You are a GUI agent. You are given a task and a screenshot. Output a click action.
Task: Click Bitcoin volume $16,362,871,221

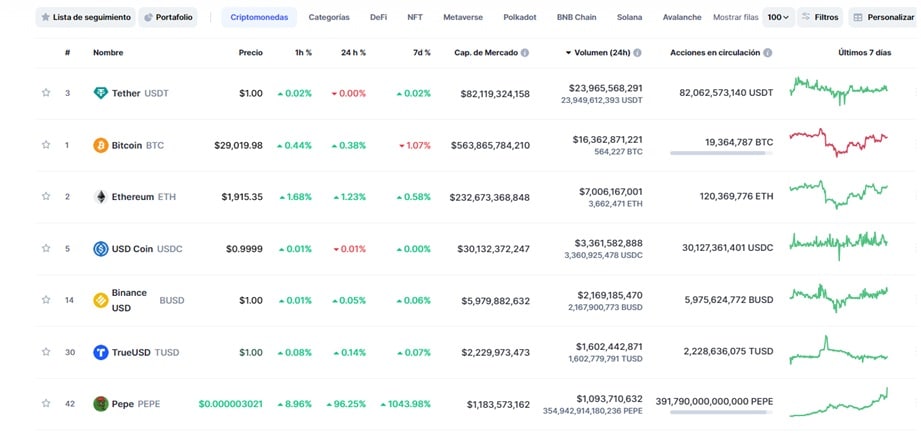607,140
